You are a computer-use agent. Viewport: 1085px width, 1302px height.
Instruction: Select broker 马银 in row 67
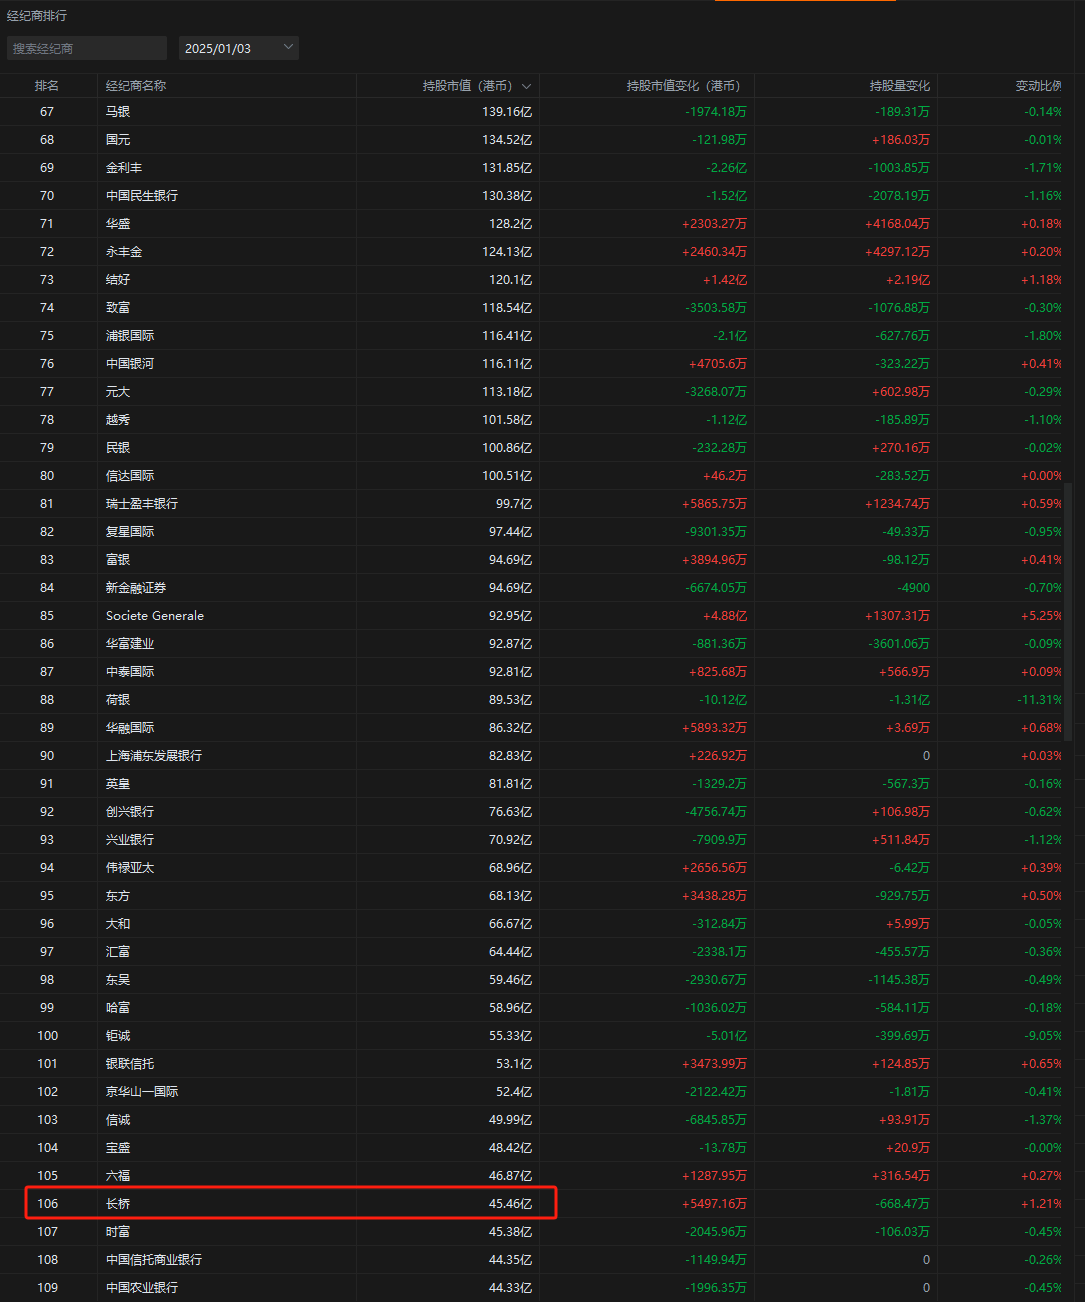click(118, 112)
